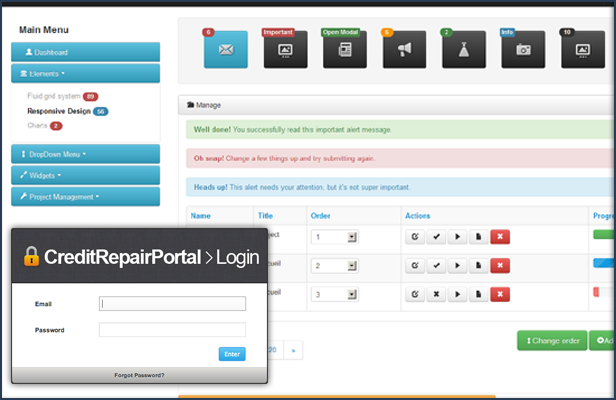Click the document action in row order 3
616x400 pixels.
[x=478, y=294]
